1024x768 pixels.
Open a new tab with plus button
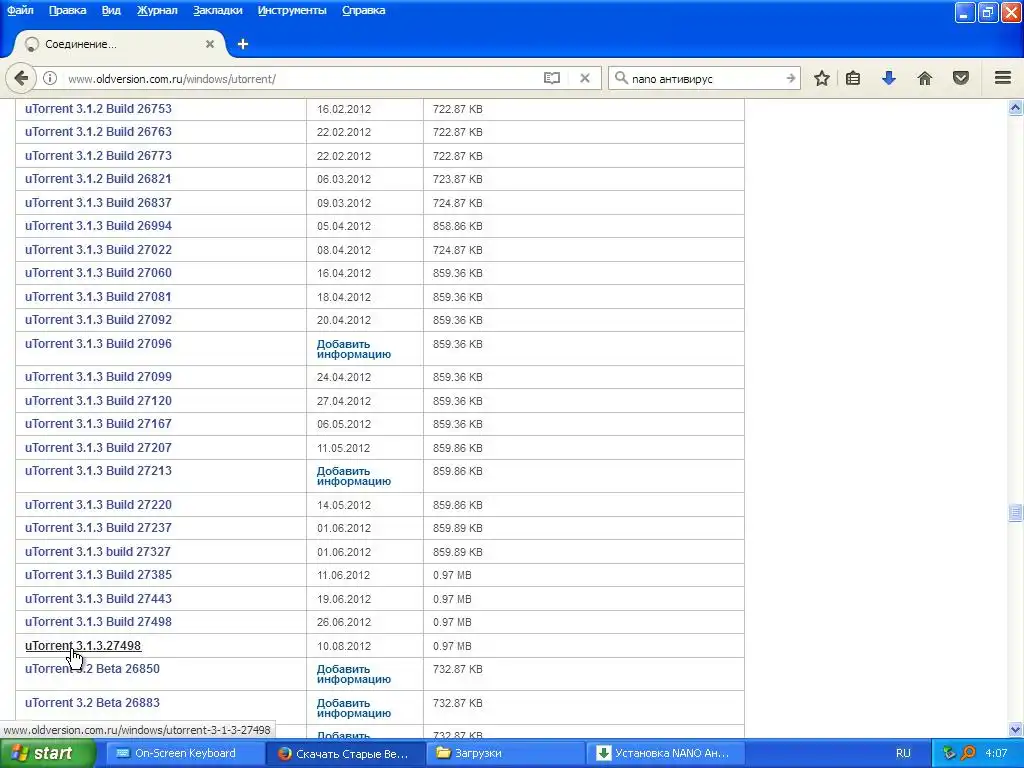[243, 44]
